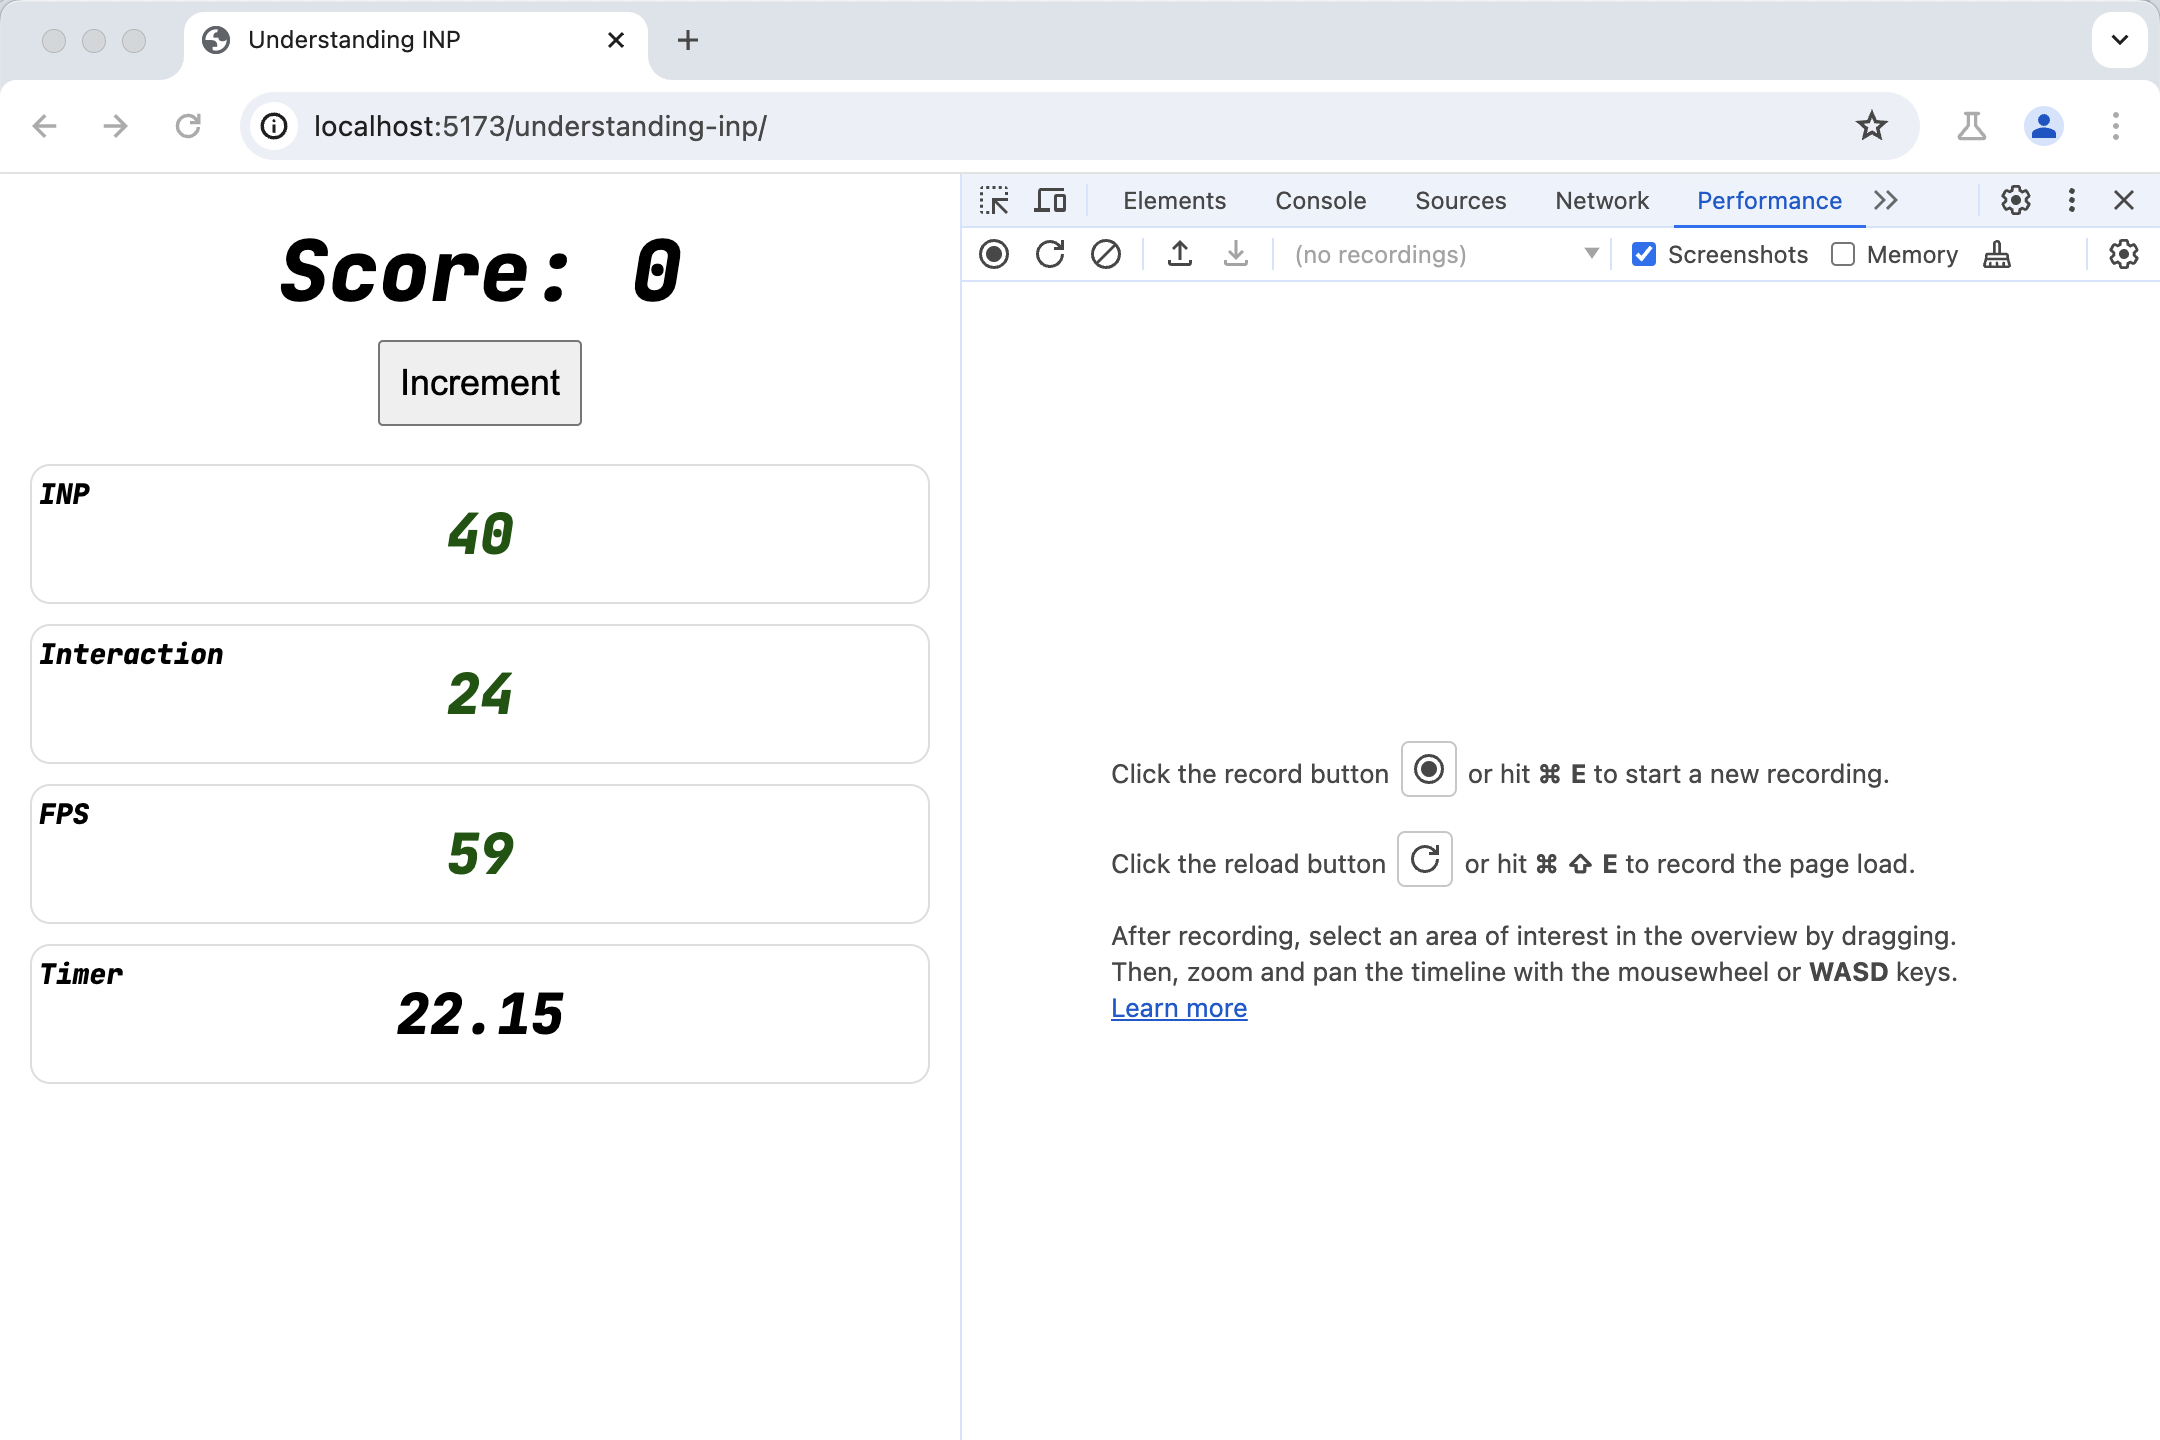
Task: Click the Learn more link in Performance panel
Action: pyautogui.click(x=1178, y=1008)
